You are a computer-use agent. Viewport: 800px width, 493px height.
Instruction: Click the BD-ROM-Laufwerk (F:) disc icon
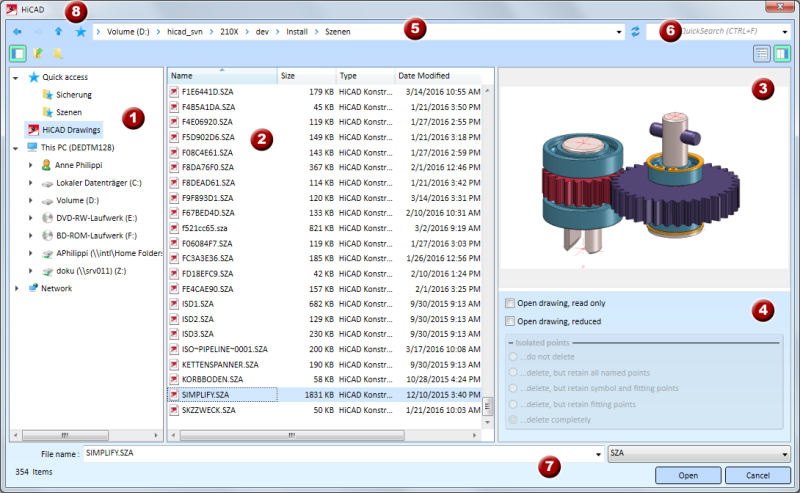pyautogui.click(x=47, y=235)
